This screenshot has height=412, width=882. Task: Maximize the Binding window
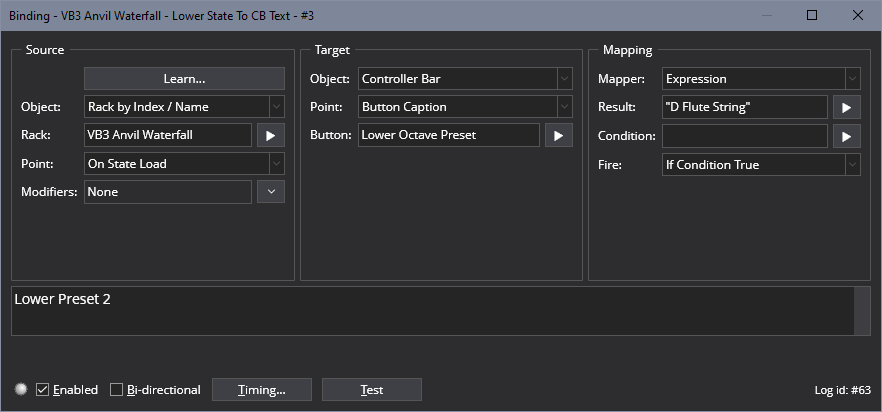[812, 15]
